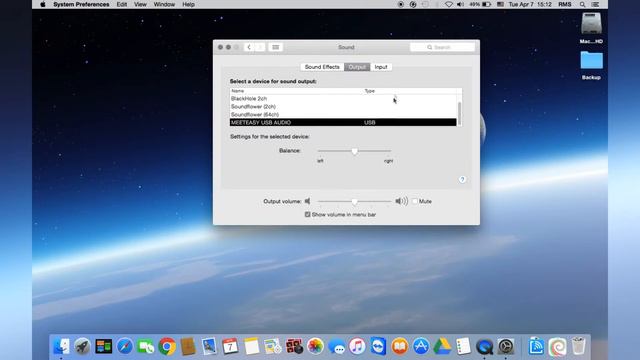Select Soundflower (2ch) output device

[343, 107]
